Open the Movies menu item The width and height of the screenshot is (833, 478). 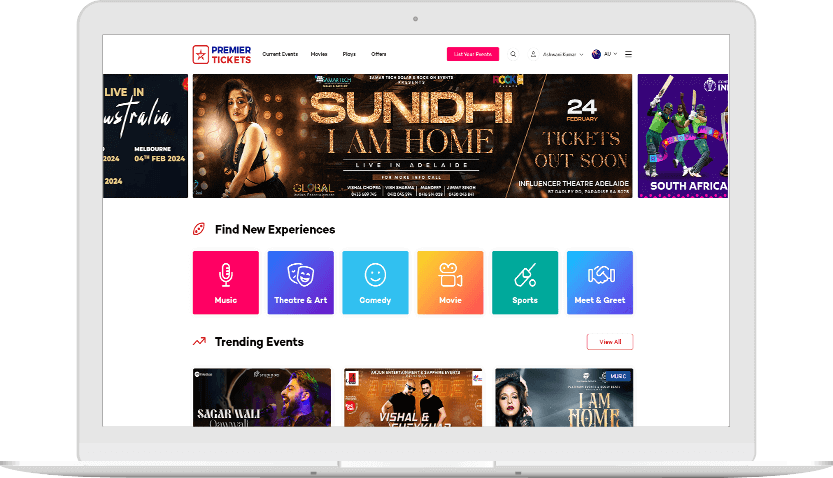coord(319,54)
